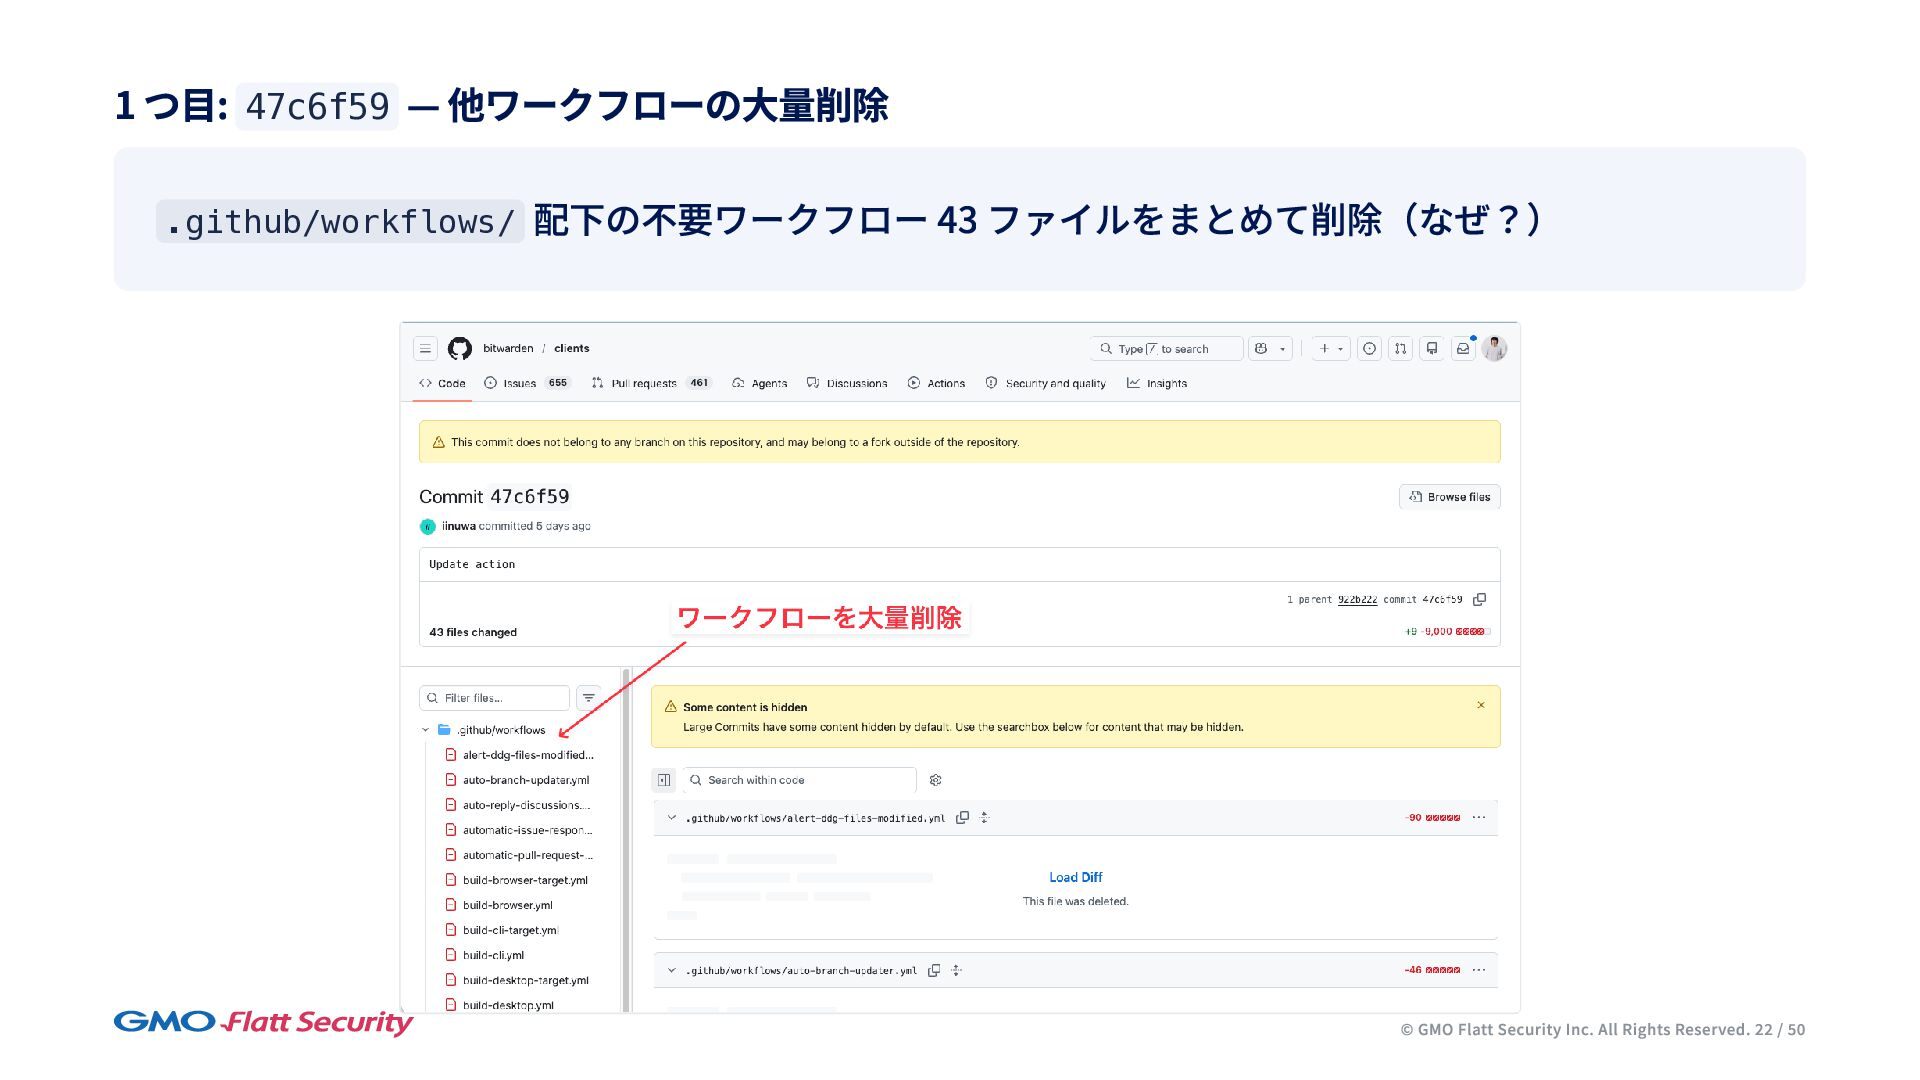This screenshot has height=1080, width=1920.
Task: Copy the full commit SHA icon
Action: (1480, 600)
